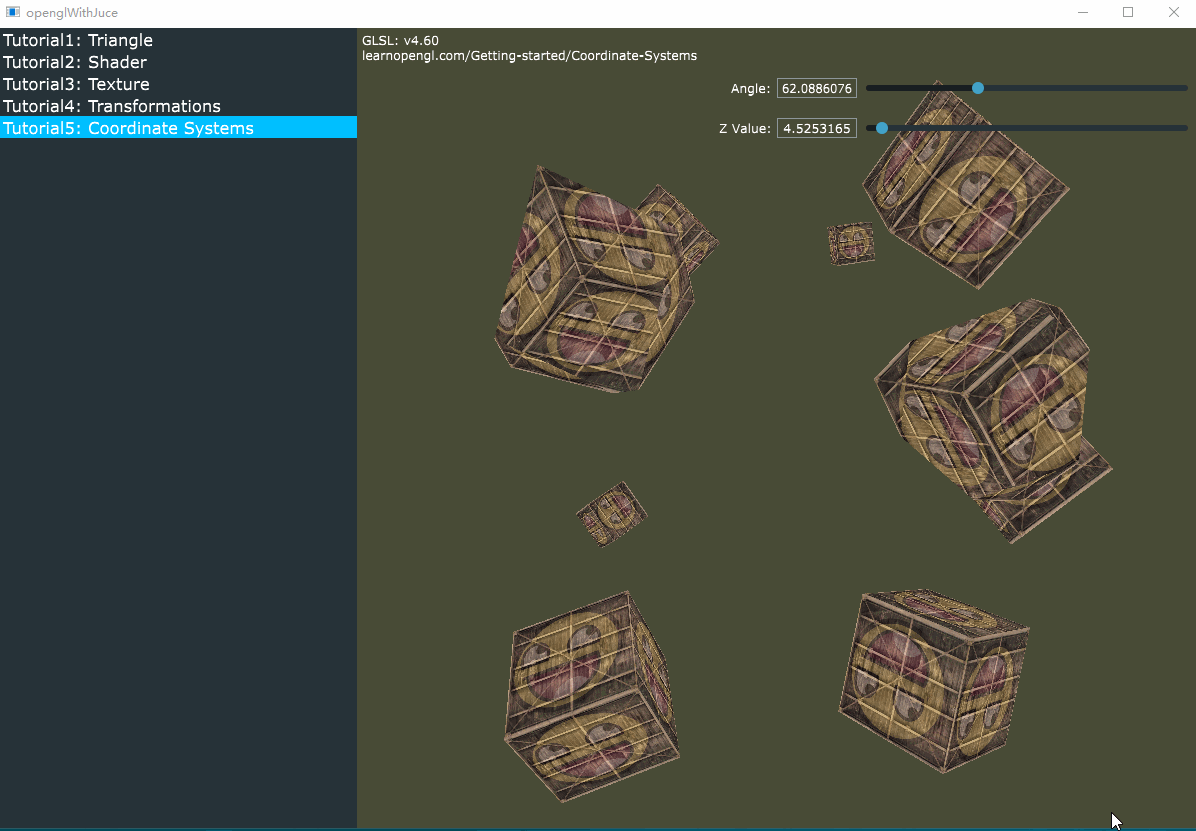Viewport: 1196px width, 831px height.
Task: Click the learnopengl.com/Getting-started/Coordinate-Systems text
Action: [x=529, y=56]
